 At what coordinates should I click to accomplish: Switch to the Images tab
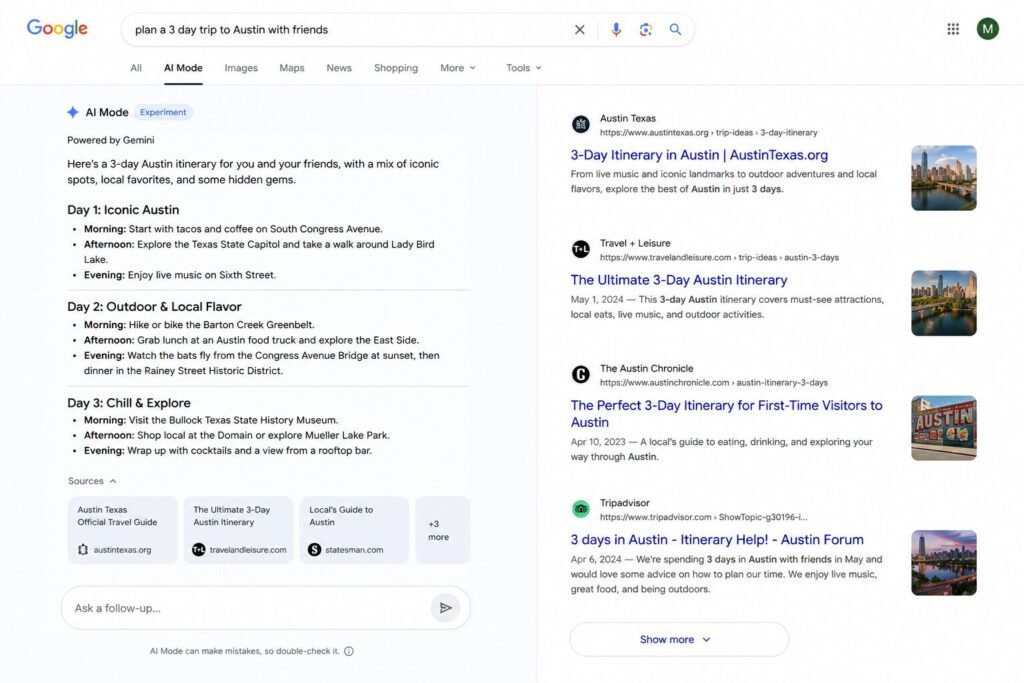pyautogui.click(x=241, y=68)
